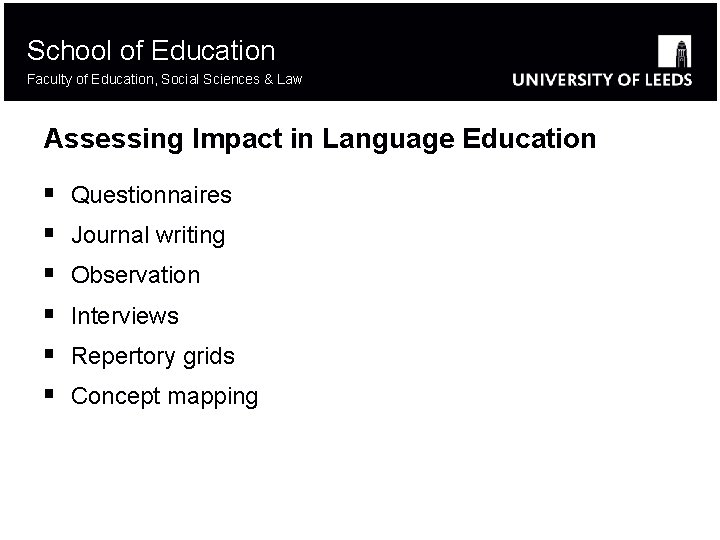This screenshot has width=720, height=540.
Task: Select the Journal writing list item
Action: pyautogui.click(x=148, y=236)
